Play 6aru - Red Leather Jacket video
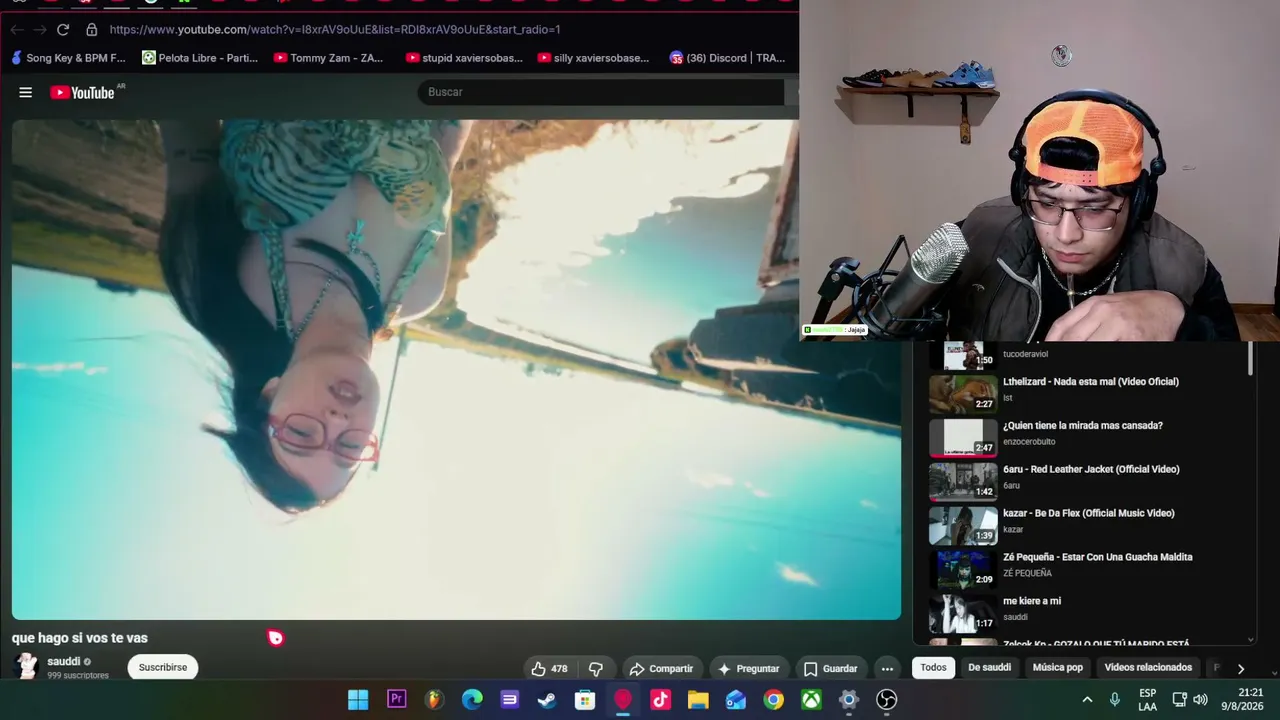1280x720 pixels. [1091, 470]
